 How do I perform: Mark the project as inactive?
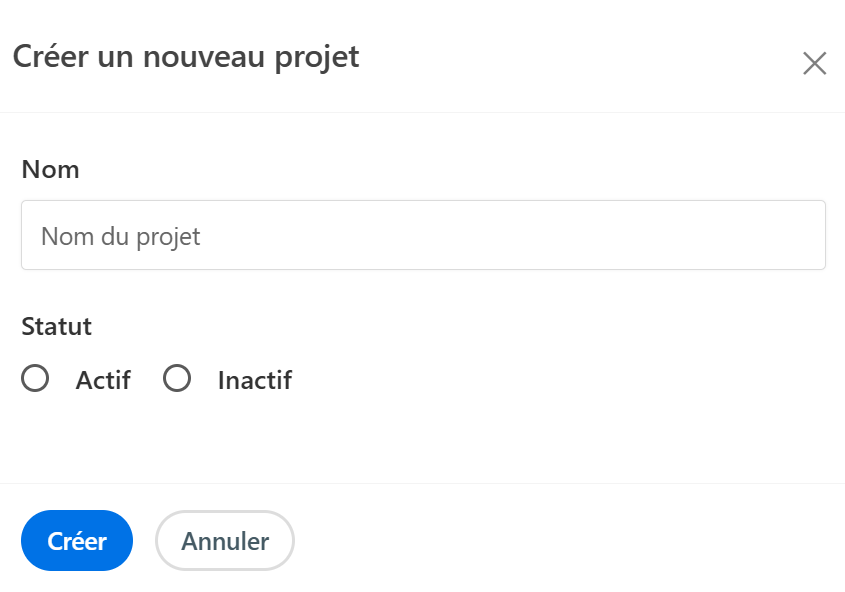tap(177, 379)
